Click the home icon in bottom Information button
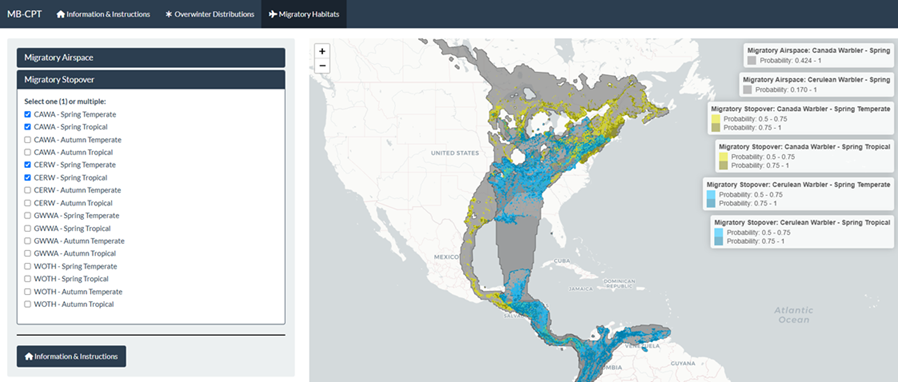The width and height of the screenshot is (898, 382). point(29,356)
